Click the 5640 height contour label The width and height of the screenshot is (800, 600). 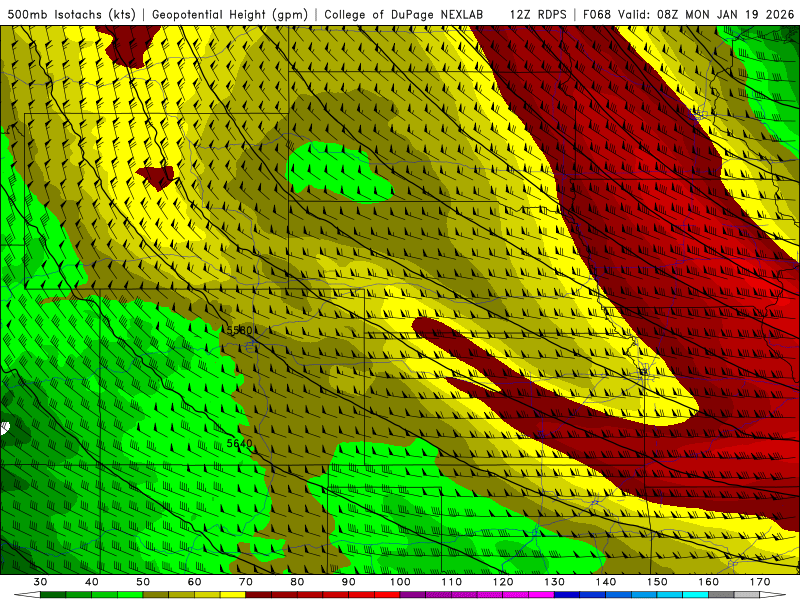239,443
